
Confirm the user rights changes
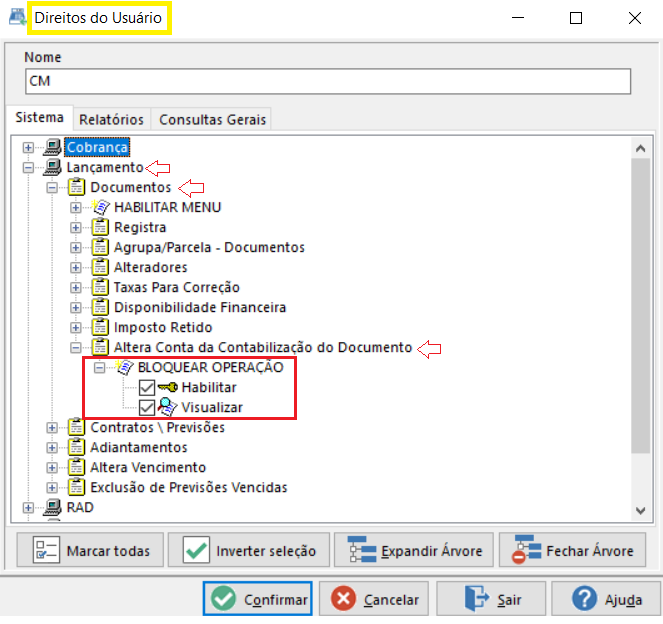coord(258,599)
